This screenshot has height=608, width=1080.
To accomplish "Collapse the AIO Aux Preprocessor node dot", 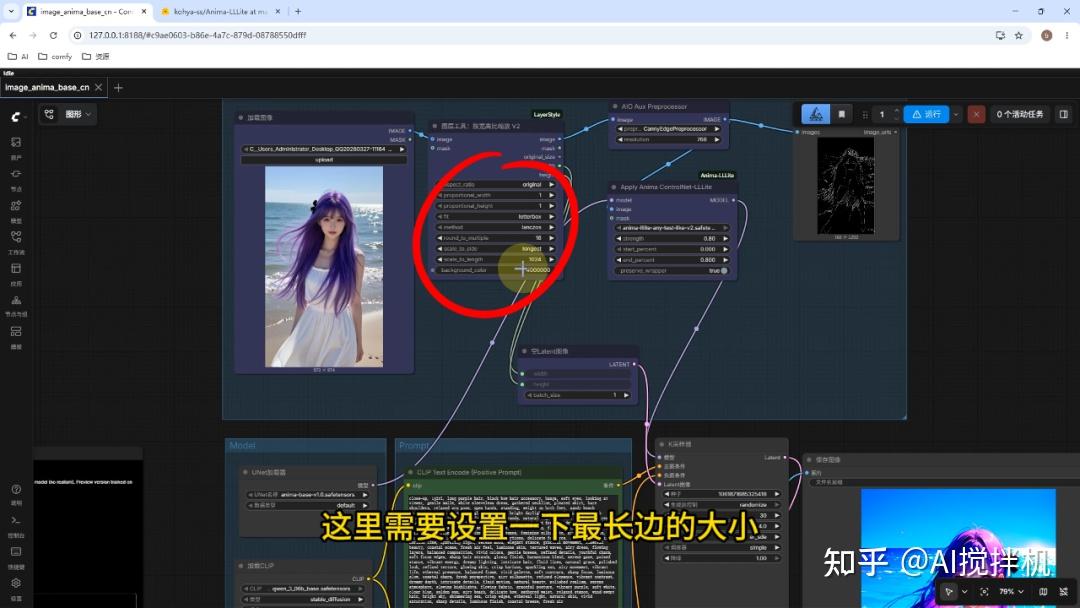I will 614,107.
